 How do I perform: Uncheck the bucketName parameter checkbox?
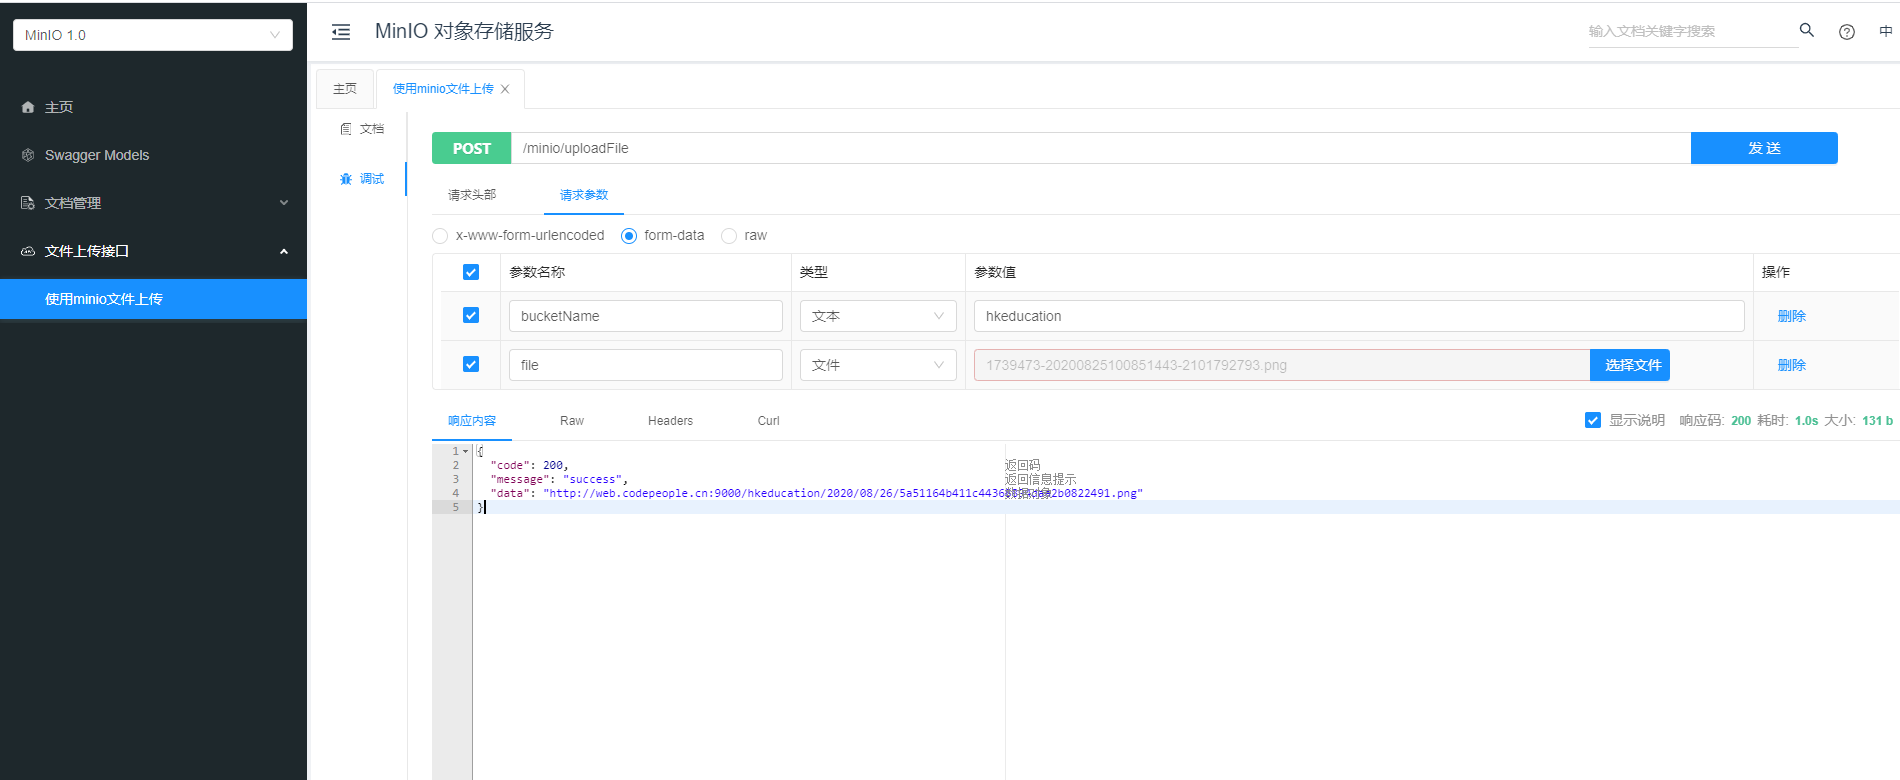click(x=471, y=315)
